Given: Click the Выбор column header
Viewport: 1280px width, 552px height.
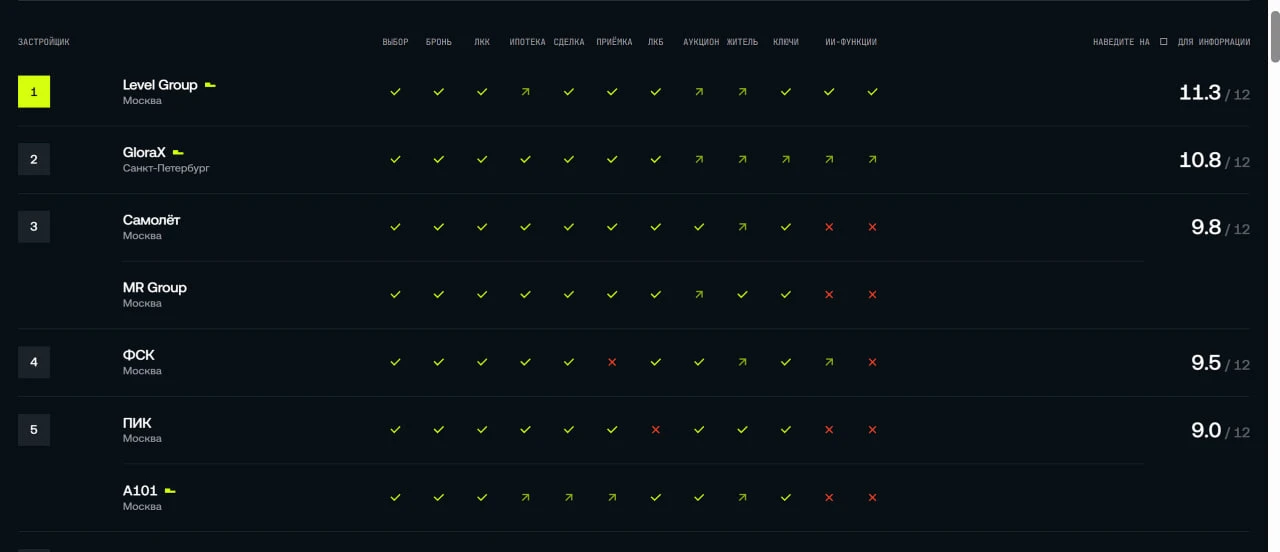Looking at the screenshot, I should (395, 42).
